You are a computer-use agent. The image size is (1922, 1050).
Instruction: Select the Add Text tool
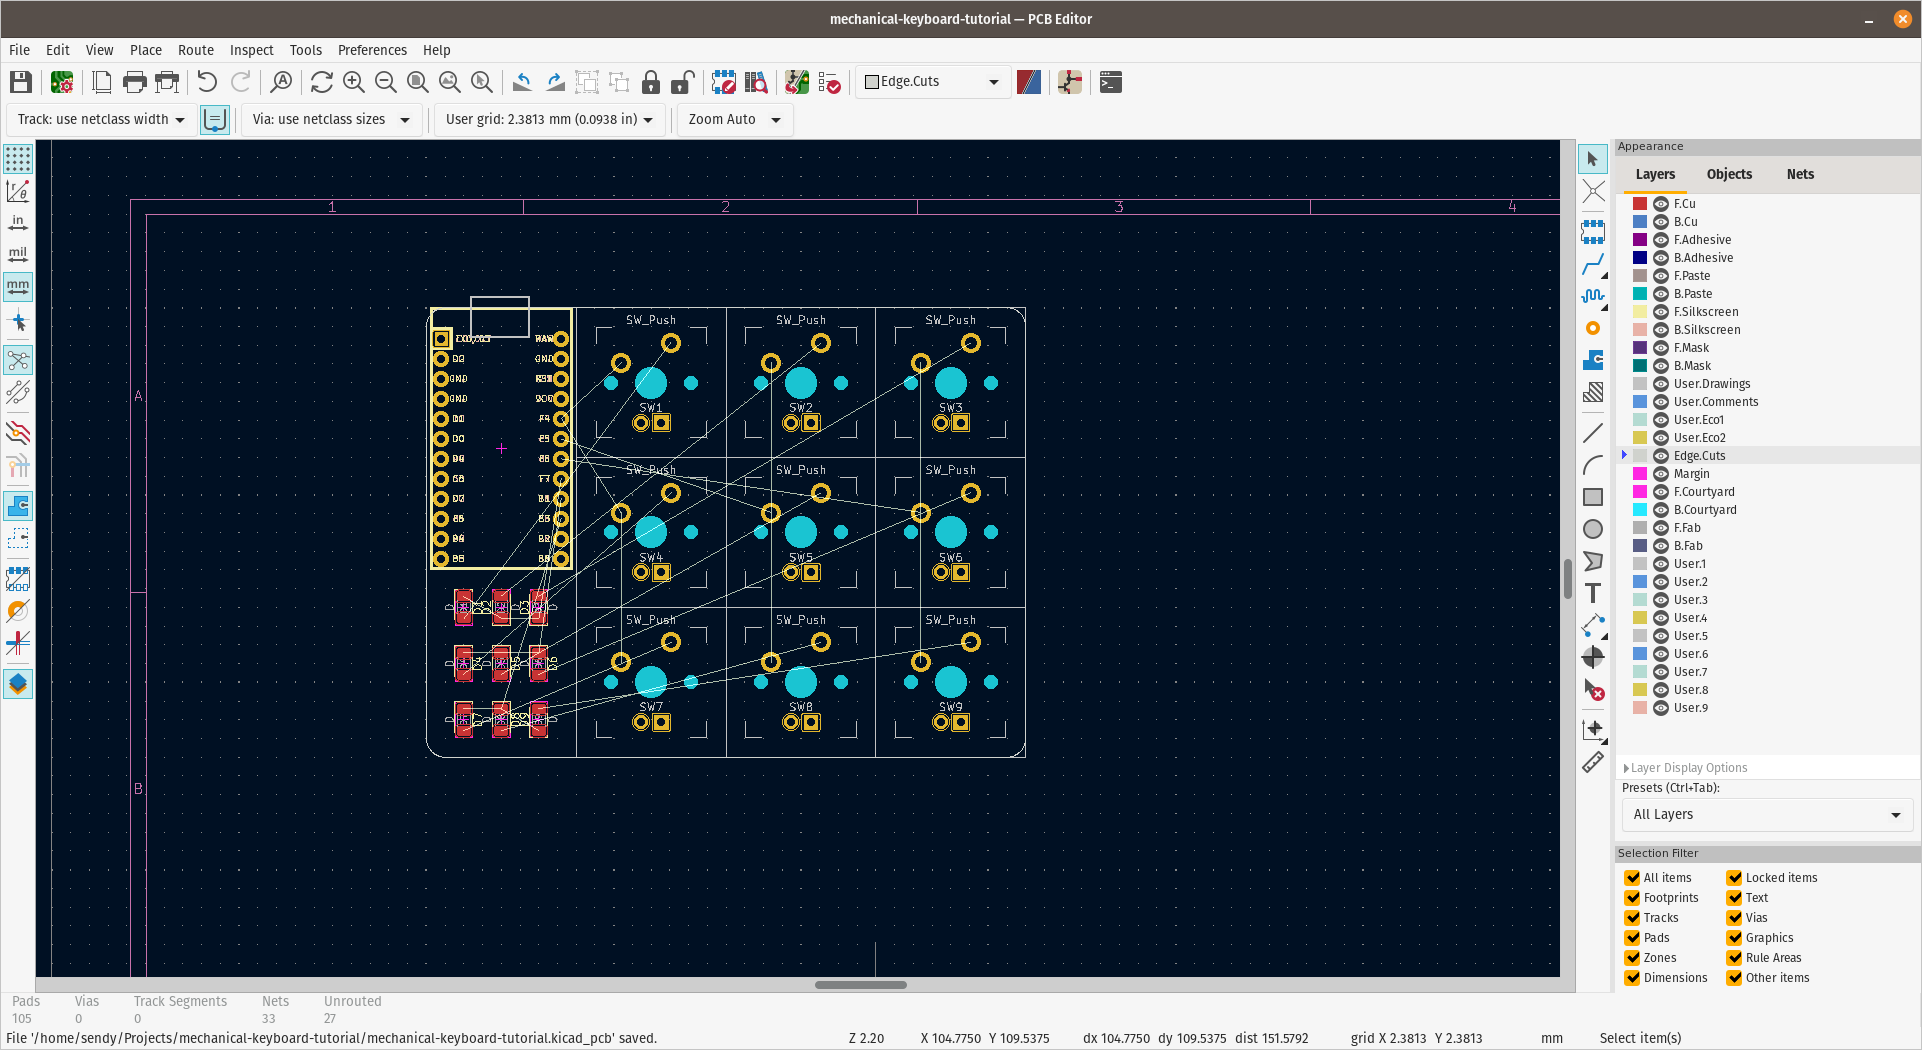click(1593, 594)
